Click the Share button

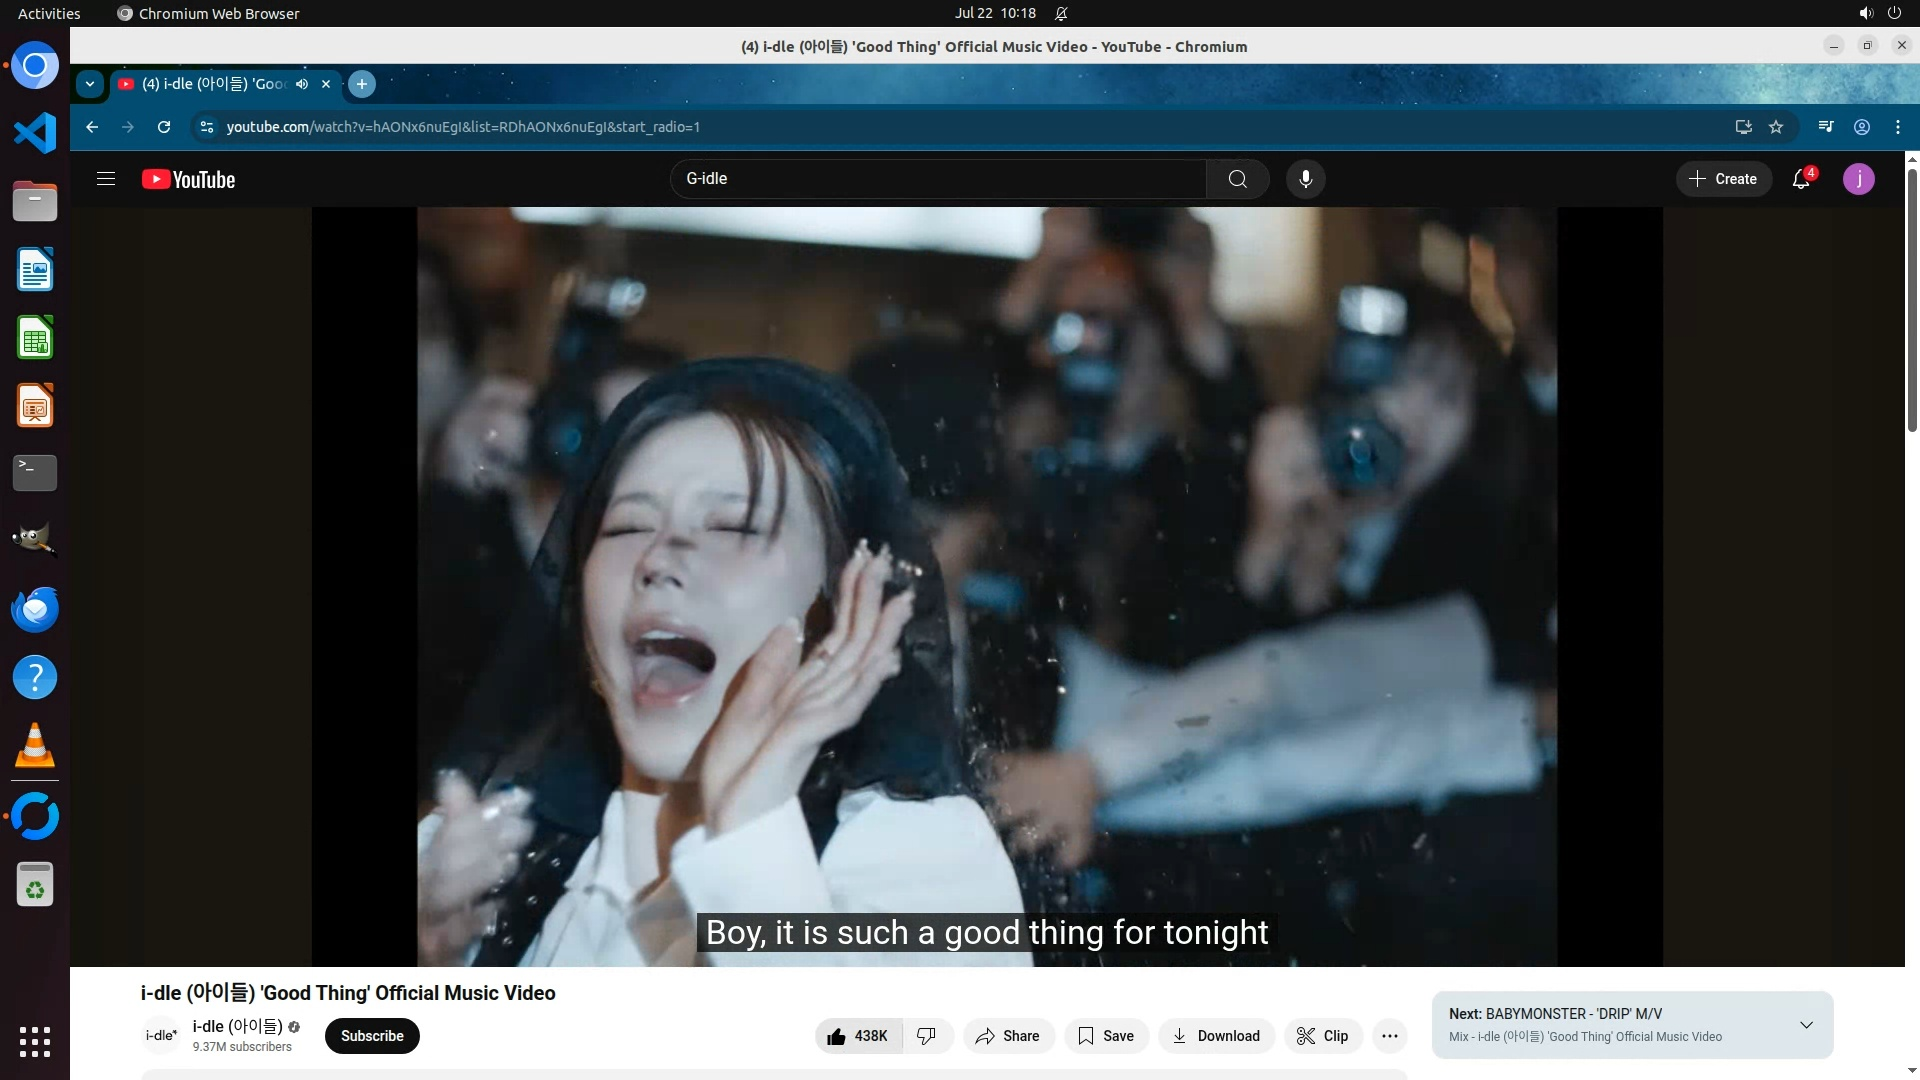pyautogui.click(x=1007, y=1036)
